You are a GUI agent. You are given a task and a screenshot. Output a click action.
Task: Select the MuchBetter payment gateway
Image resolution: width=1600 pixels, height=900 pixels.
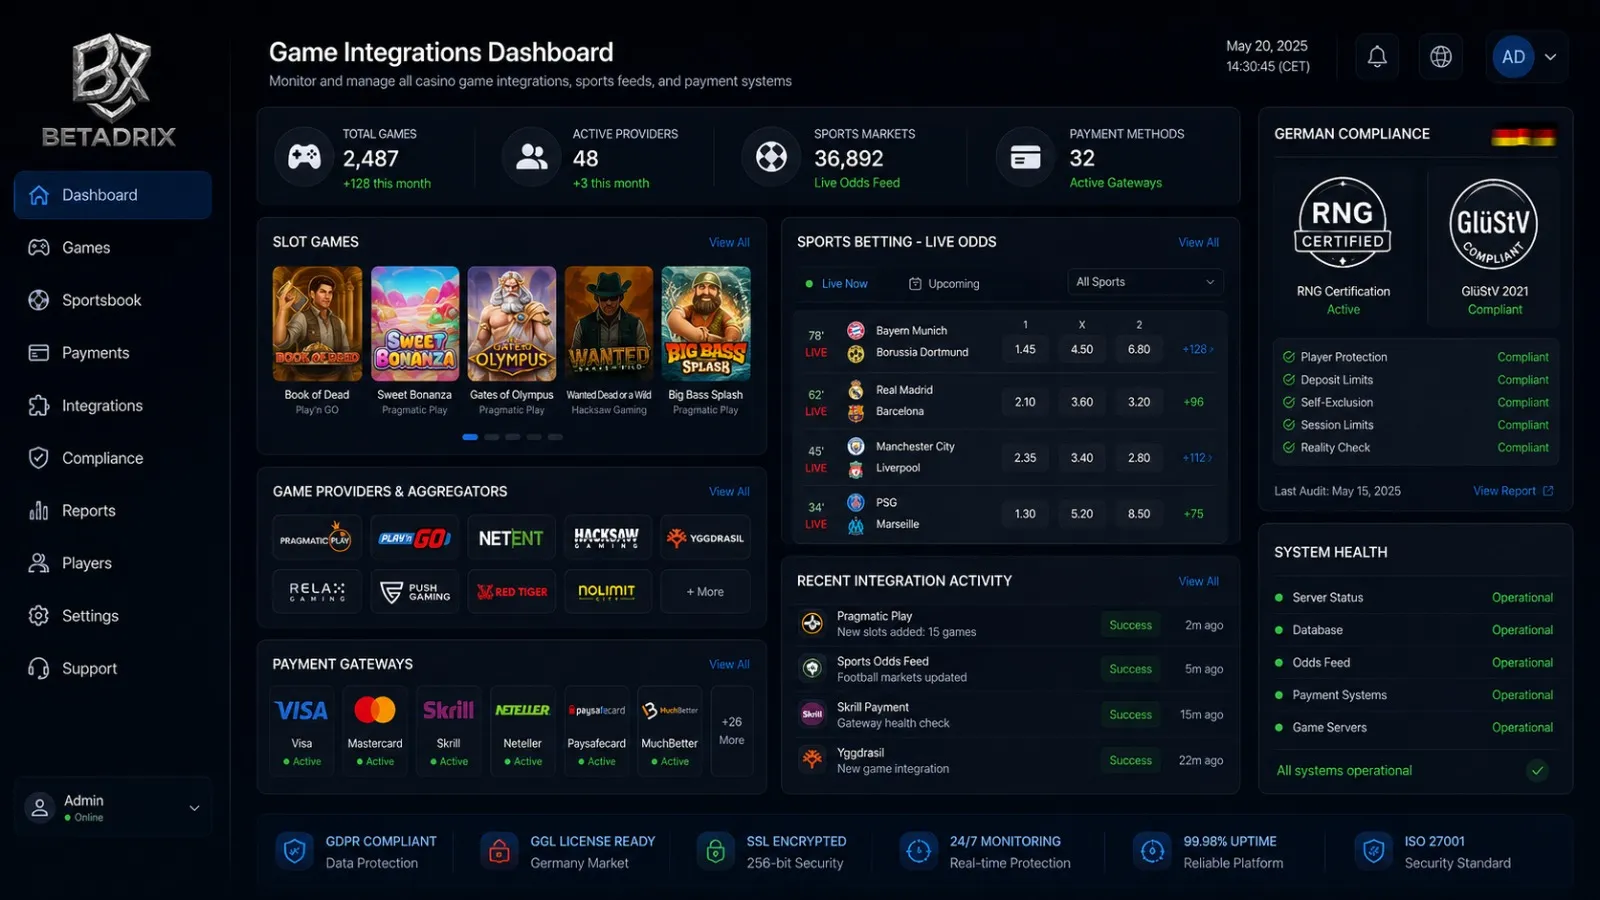coord(670,731)
